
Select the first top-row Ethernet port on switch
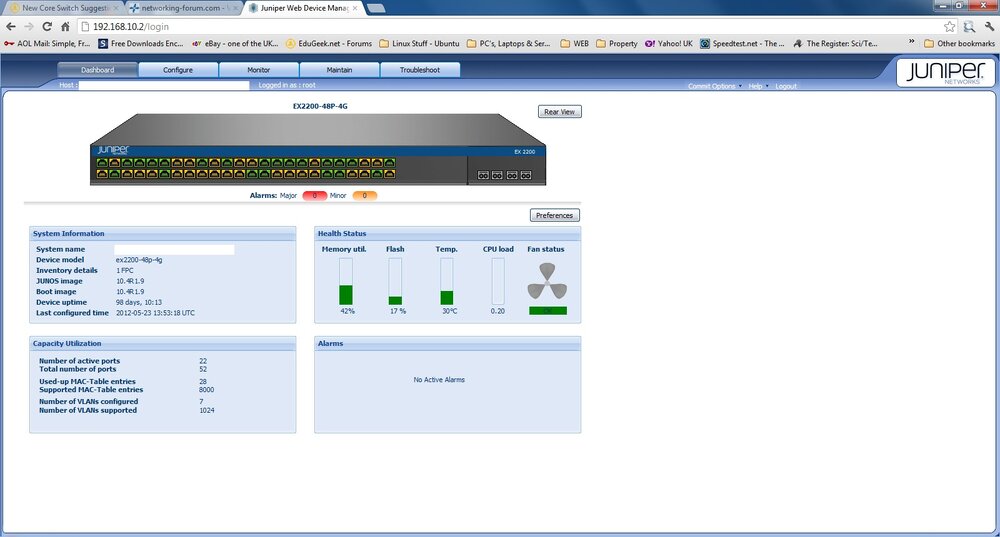pos(102,163)
